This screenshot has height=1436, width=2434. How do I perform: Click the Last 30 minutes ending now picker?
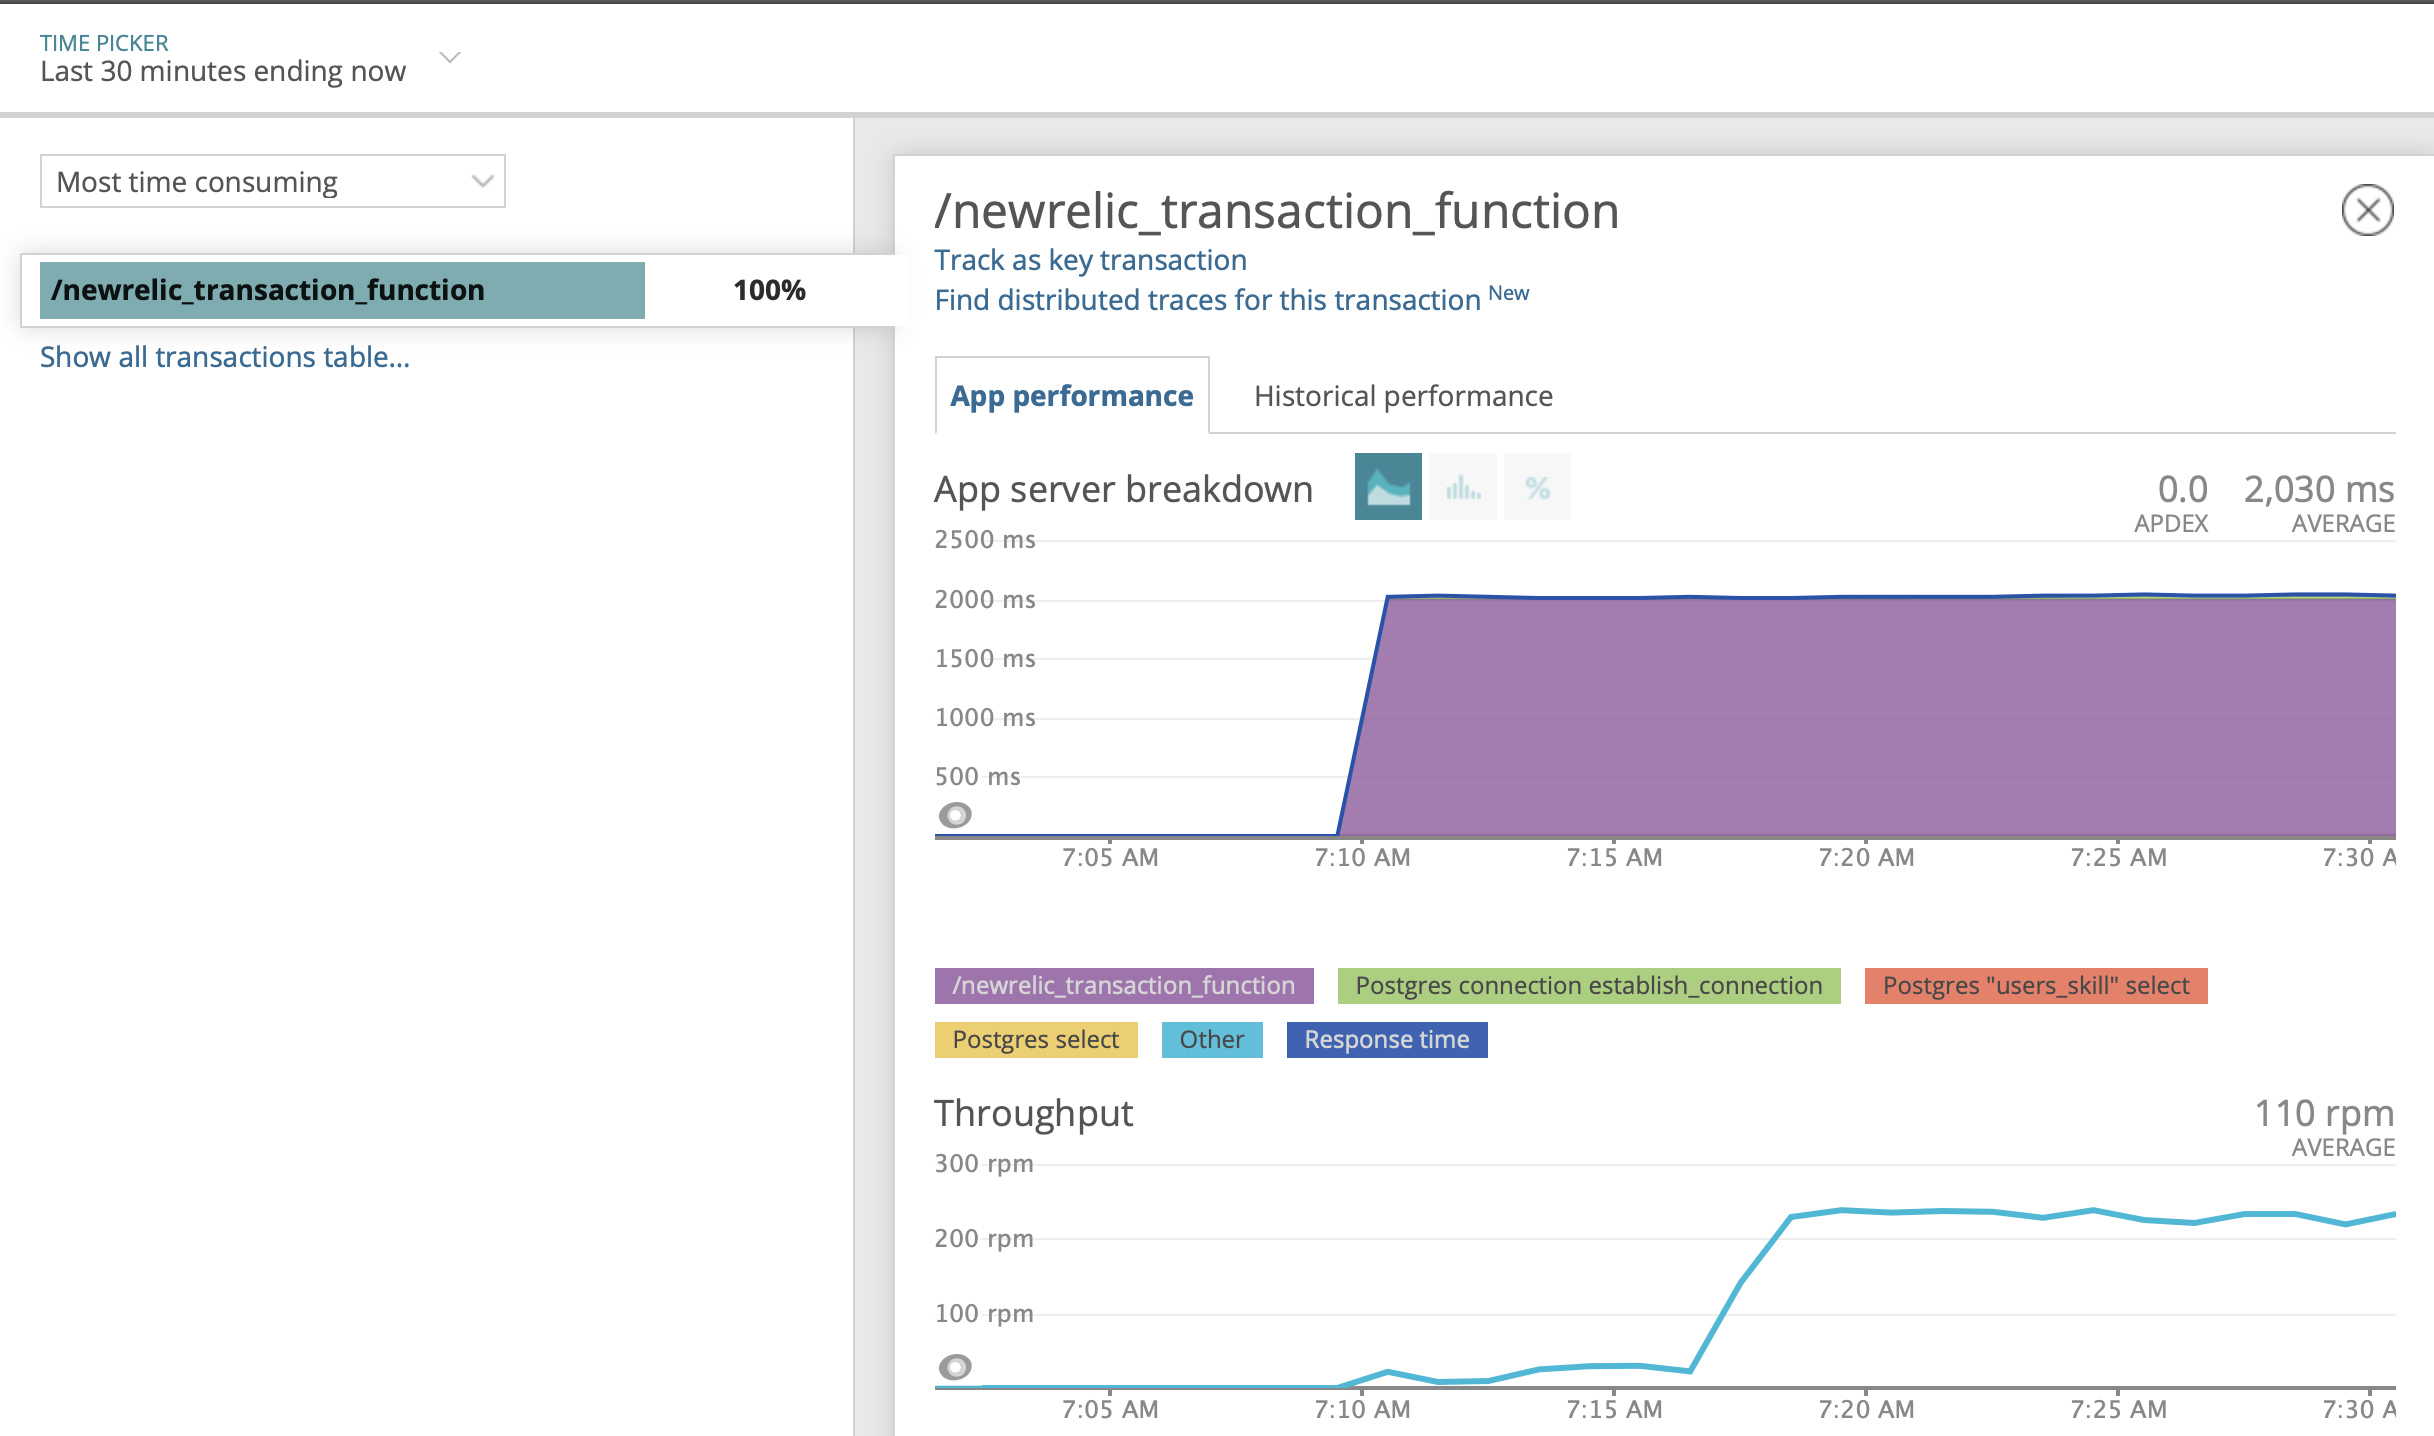223,71
